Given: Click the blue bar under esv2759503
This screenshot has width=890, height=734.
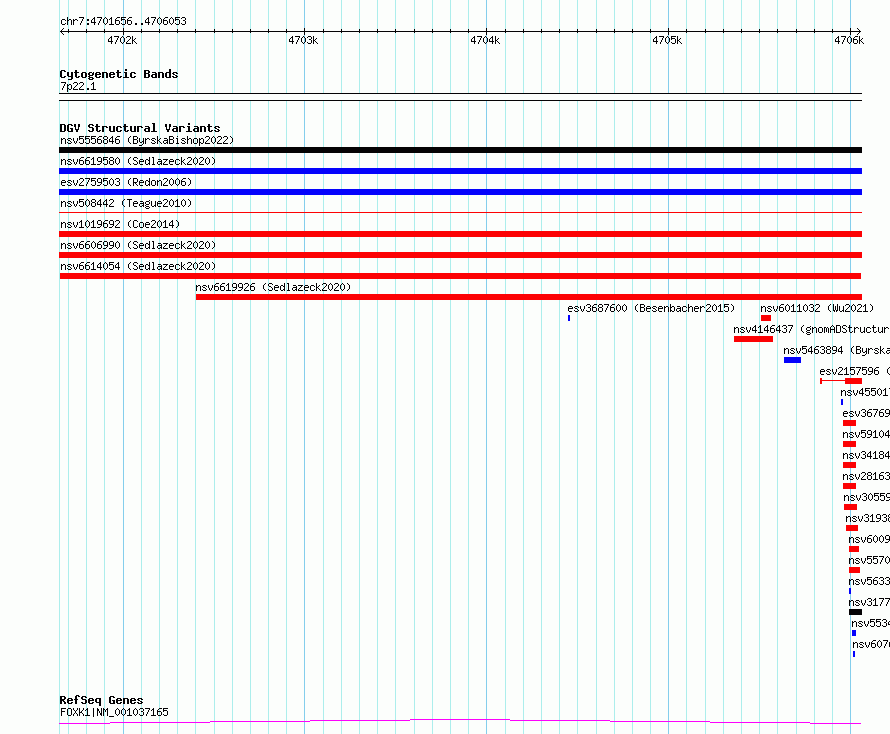Looking at the screenshot, I should point(460,192).
